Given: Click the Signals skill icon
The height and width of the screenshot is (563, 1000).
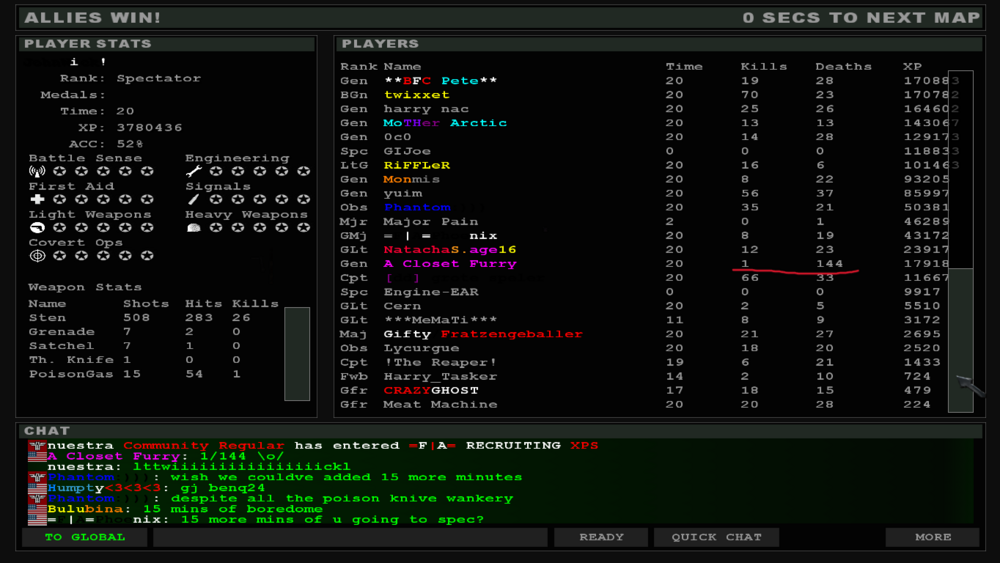Looking at the screenshot, I should pos(194,199).
